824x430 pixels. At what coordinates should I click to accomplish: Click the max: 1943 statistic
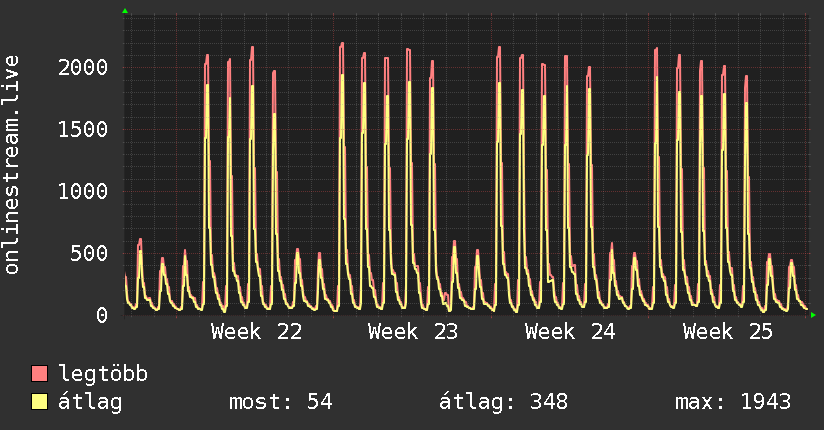[733, 402]
